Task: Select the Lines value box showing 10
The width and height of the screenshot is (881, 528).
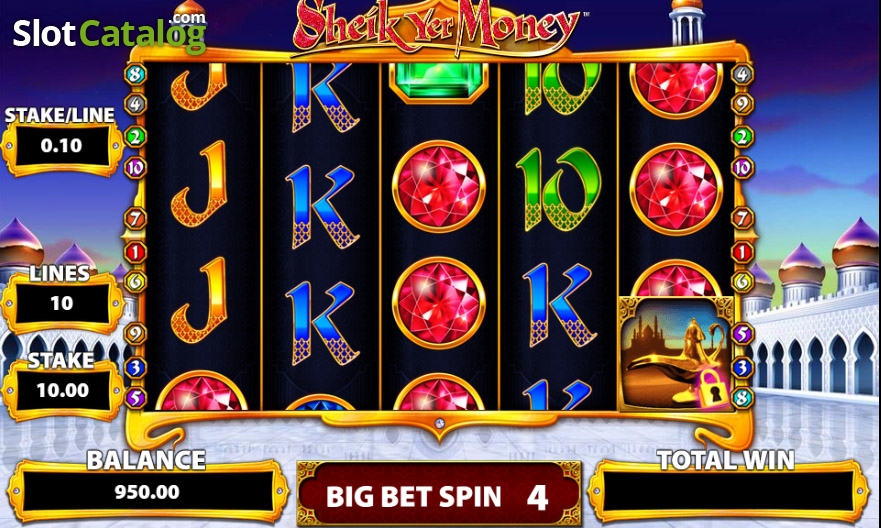Action: tap(62, 304)
